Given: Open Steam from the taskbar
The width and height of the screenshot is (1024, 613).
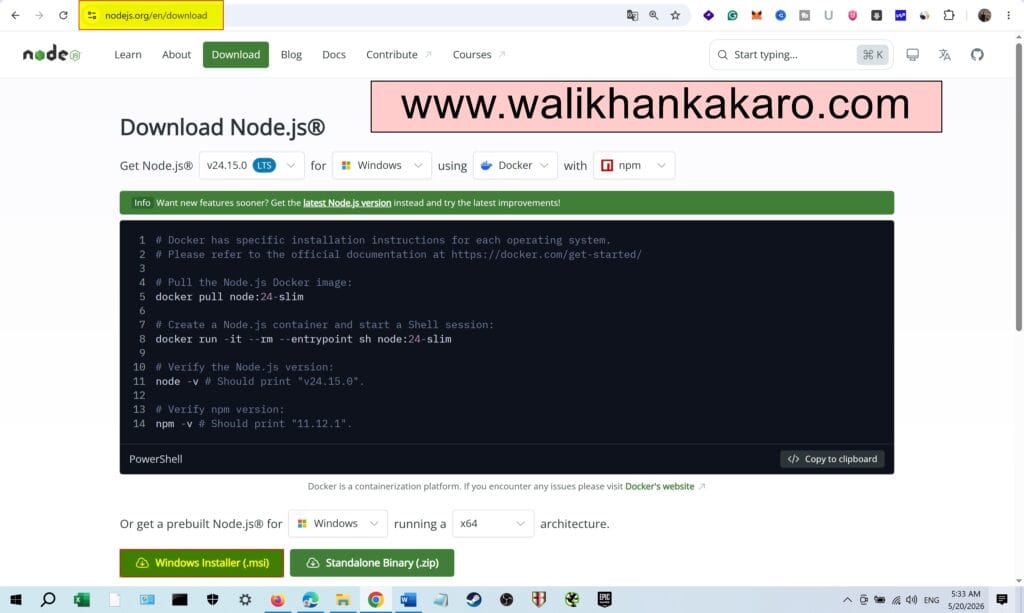Looking at the screenshot, I should coord(473,599).
